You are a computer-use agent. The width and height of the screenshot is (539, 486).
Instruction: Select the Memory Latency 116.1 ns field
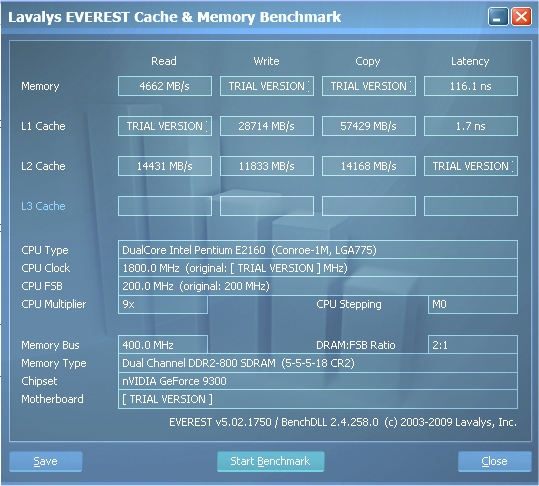click(x=471, y=86)
